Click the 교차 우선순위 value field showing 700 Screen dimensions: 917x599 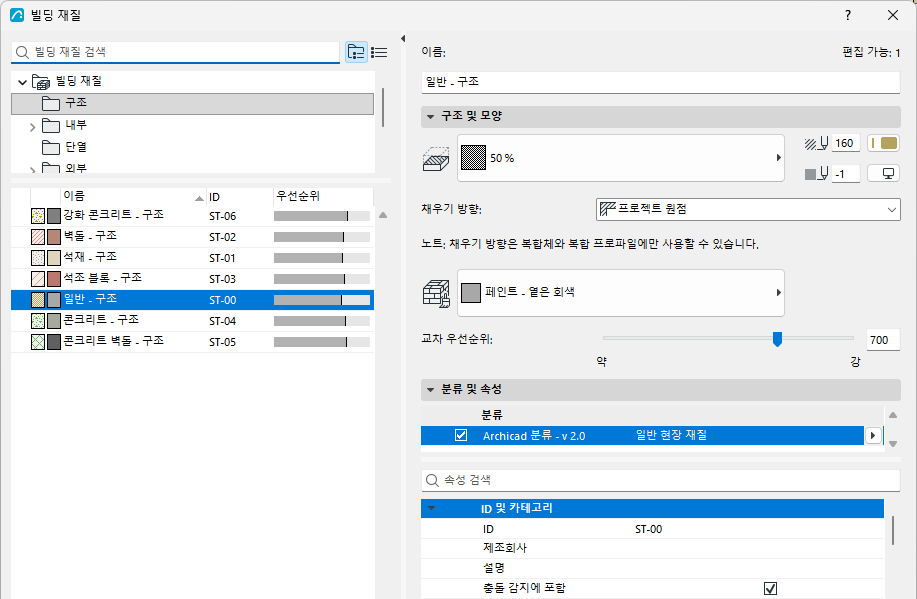(882, 340)
